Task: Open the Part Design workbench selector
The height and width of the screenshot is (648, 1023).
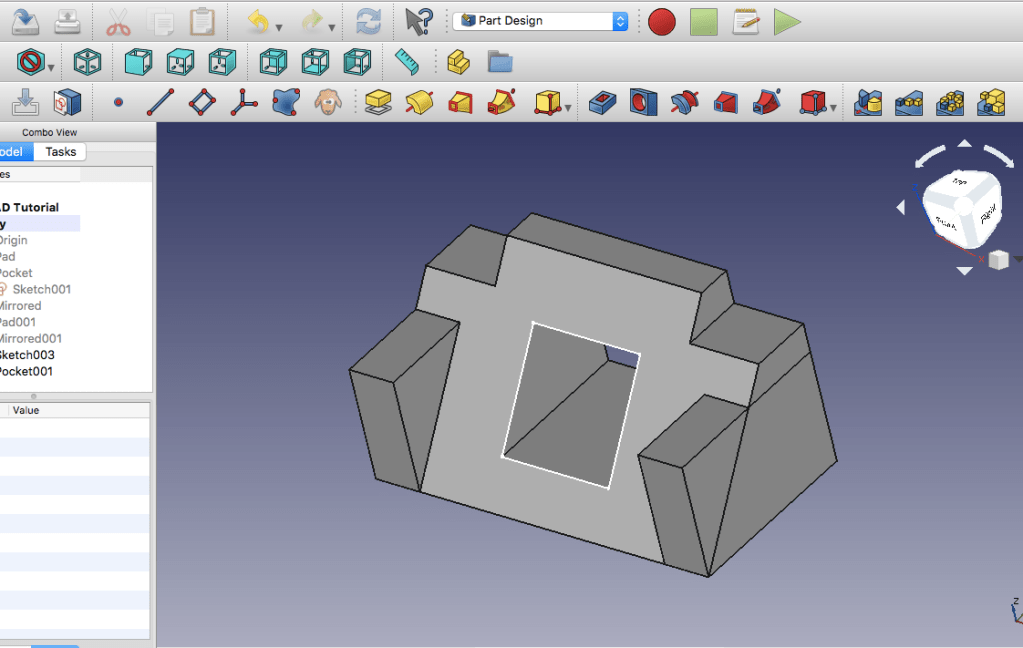Action: point(540,21)
